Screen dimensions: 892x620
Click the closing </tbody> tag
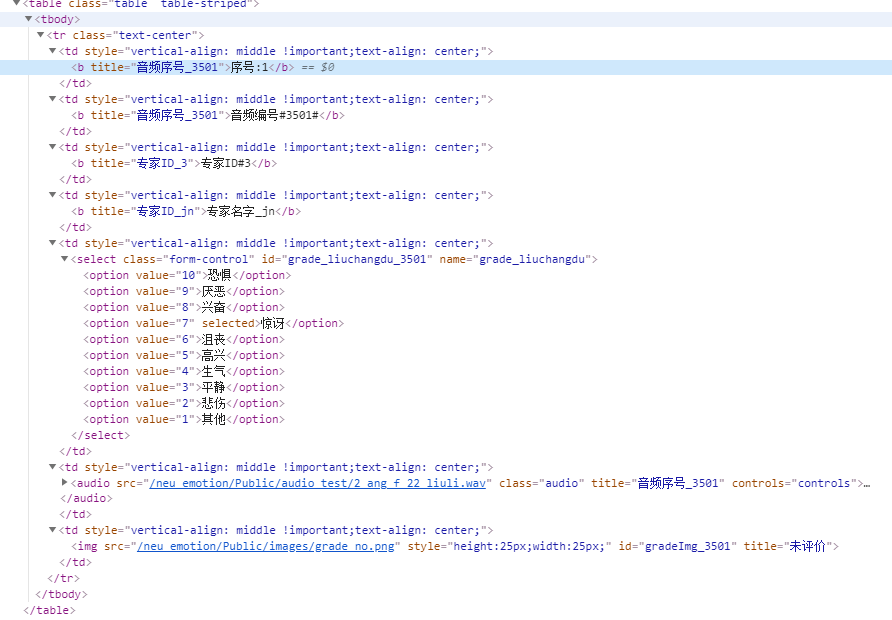click(61, 594)
